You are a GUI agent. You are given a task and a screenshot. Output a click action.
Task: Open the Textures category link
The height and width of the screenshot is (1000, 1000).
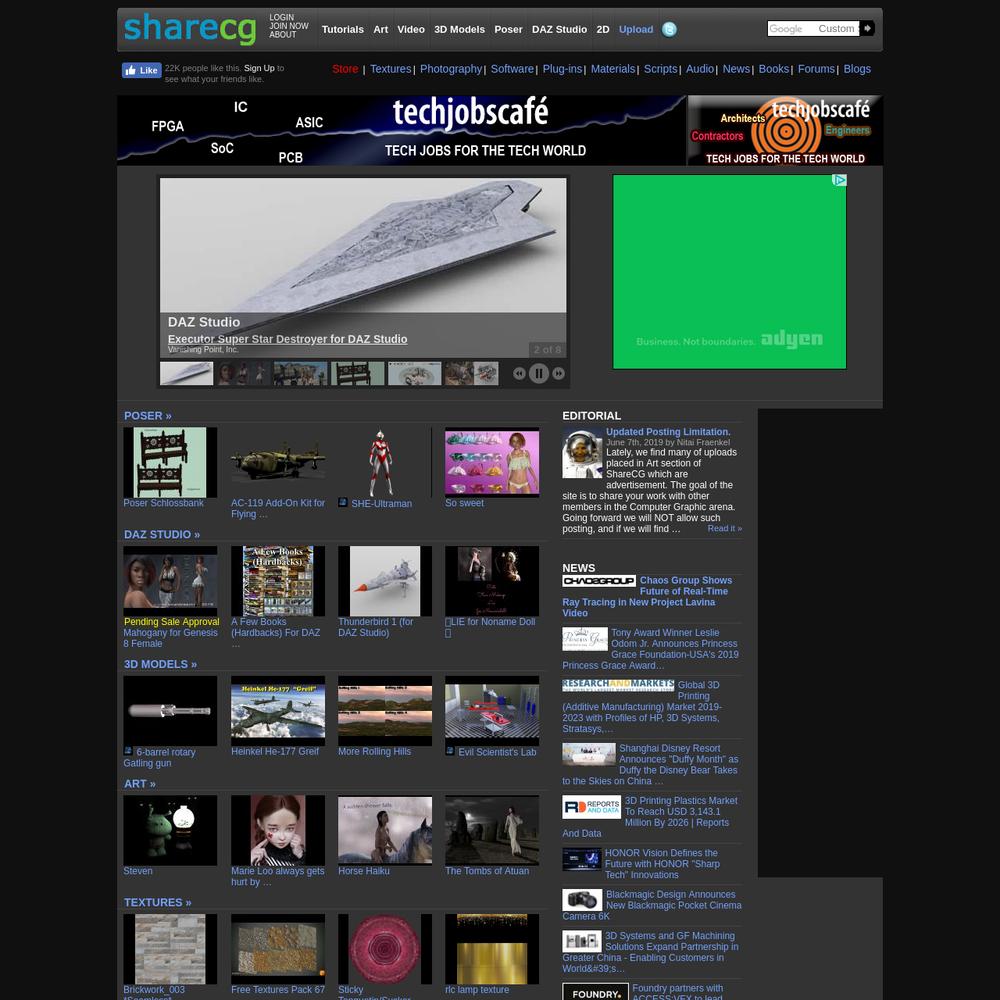[x=390, y=69]
